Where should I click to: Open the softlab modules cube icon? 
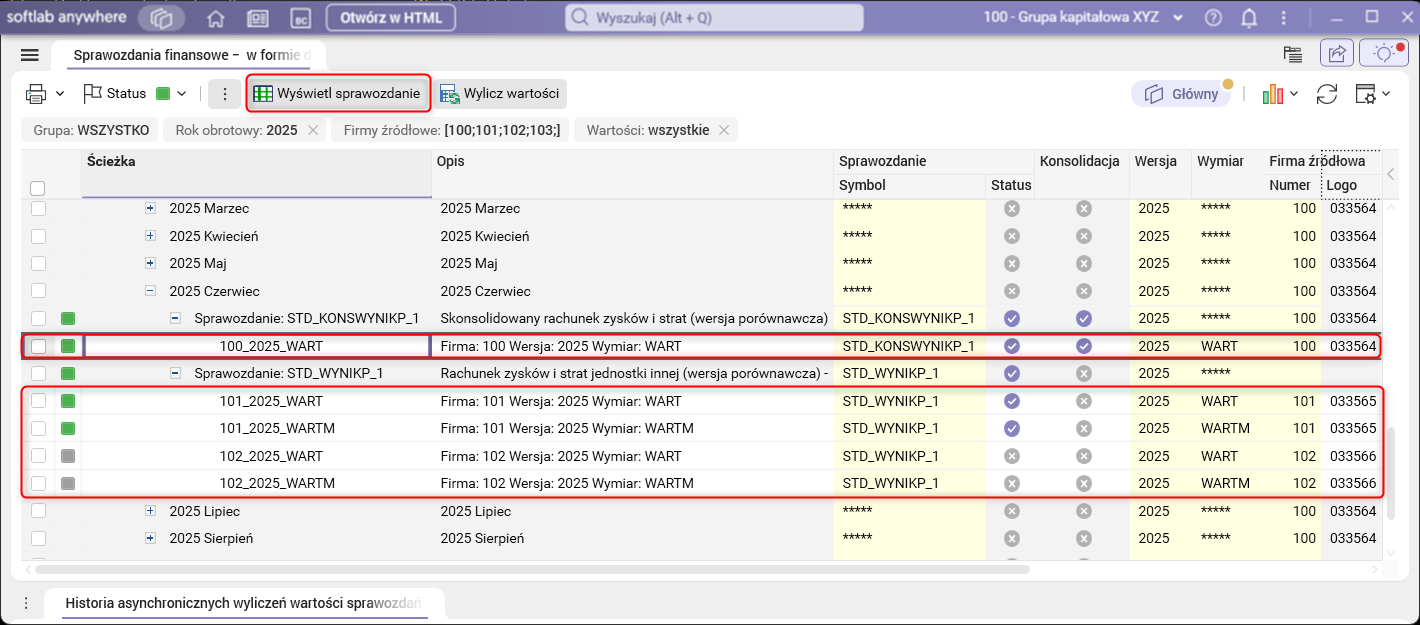[x=163, y=18]
